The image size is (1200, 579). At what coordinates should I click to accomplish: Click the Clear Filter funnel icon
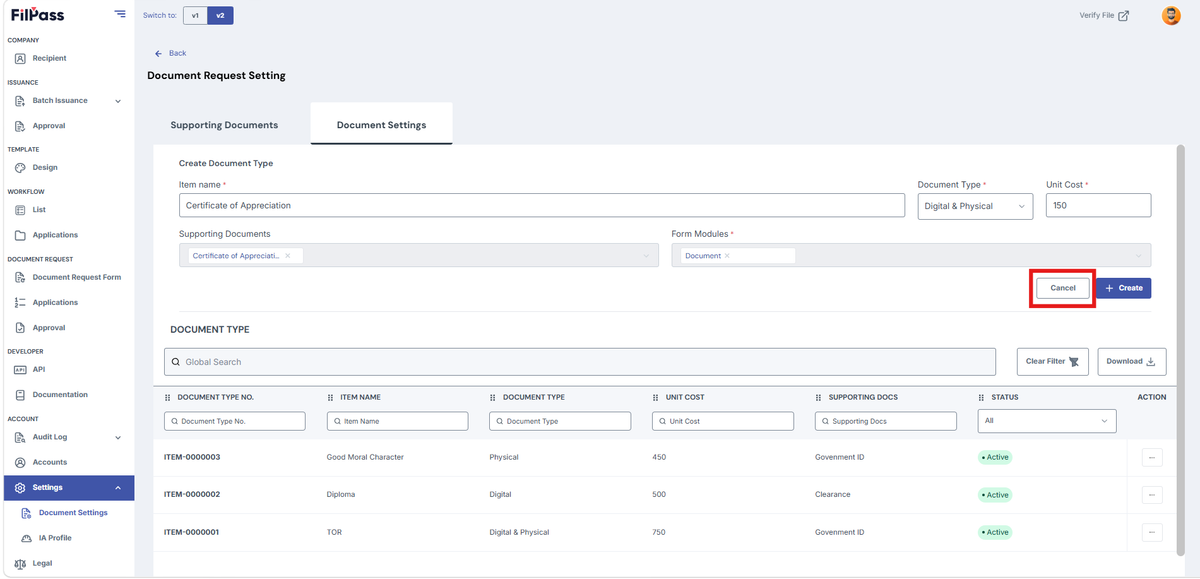tap(1074, 362)
